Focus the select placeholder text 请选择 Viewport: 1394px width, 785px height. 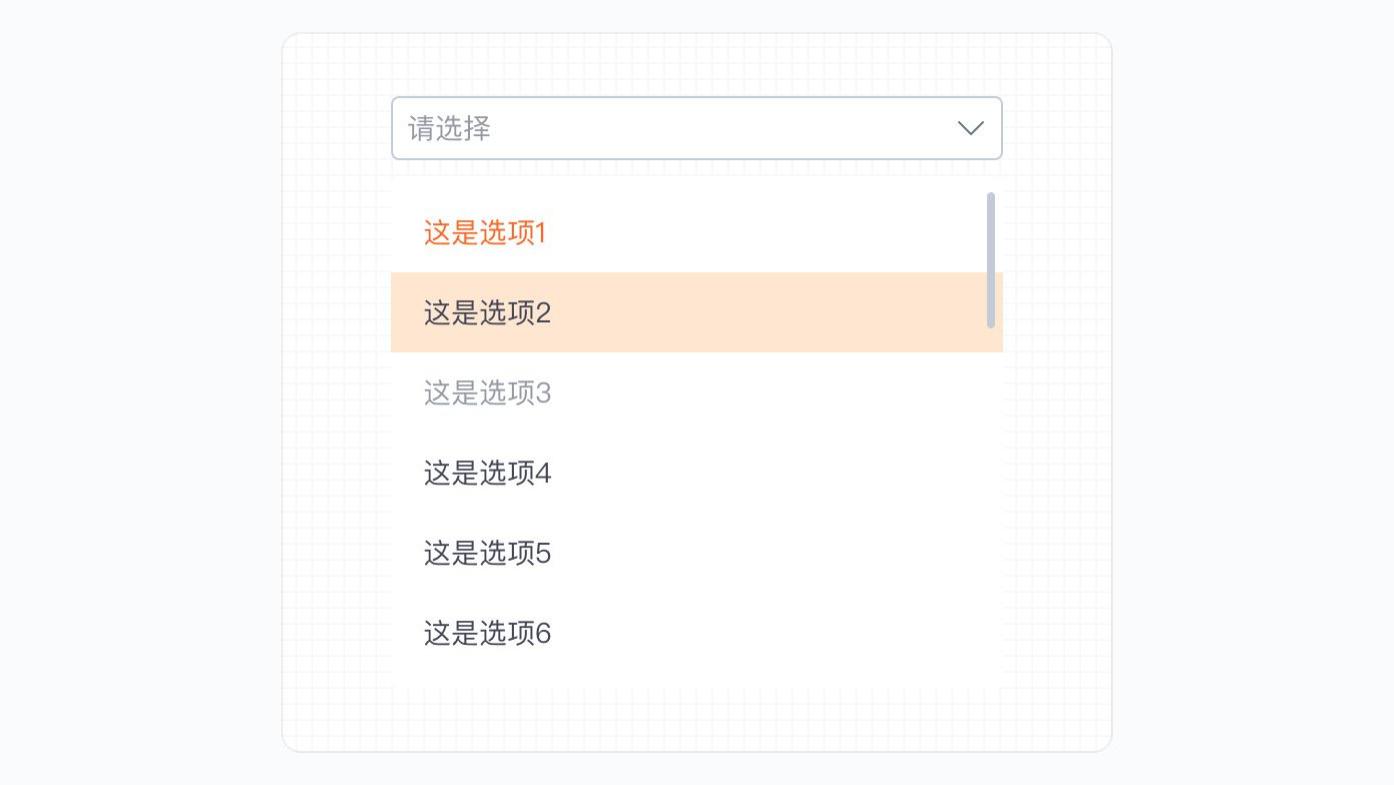tap(447, 129)
